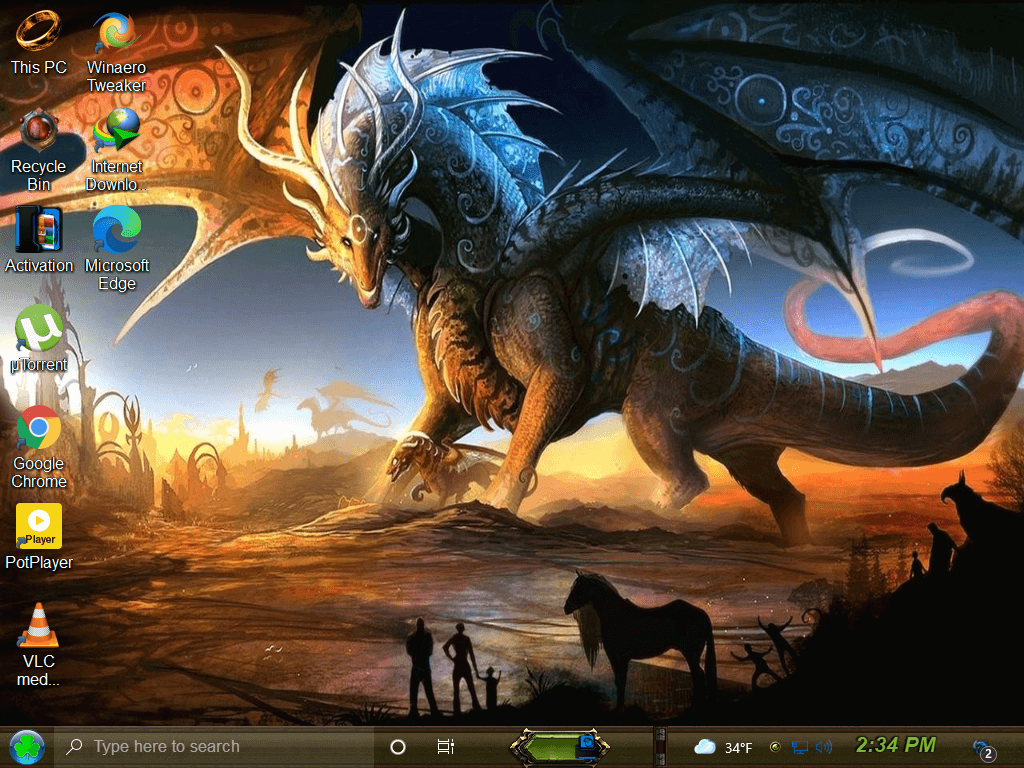
Task: Click the 'Type here to search' box
Action: (x=214, y=746)
